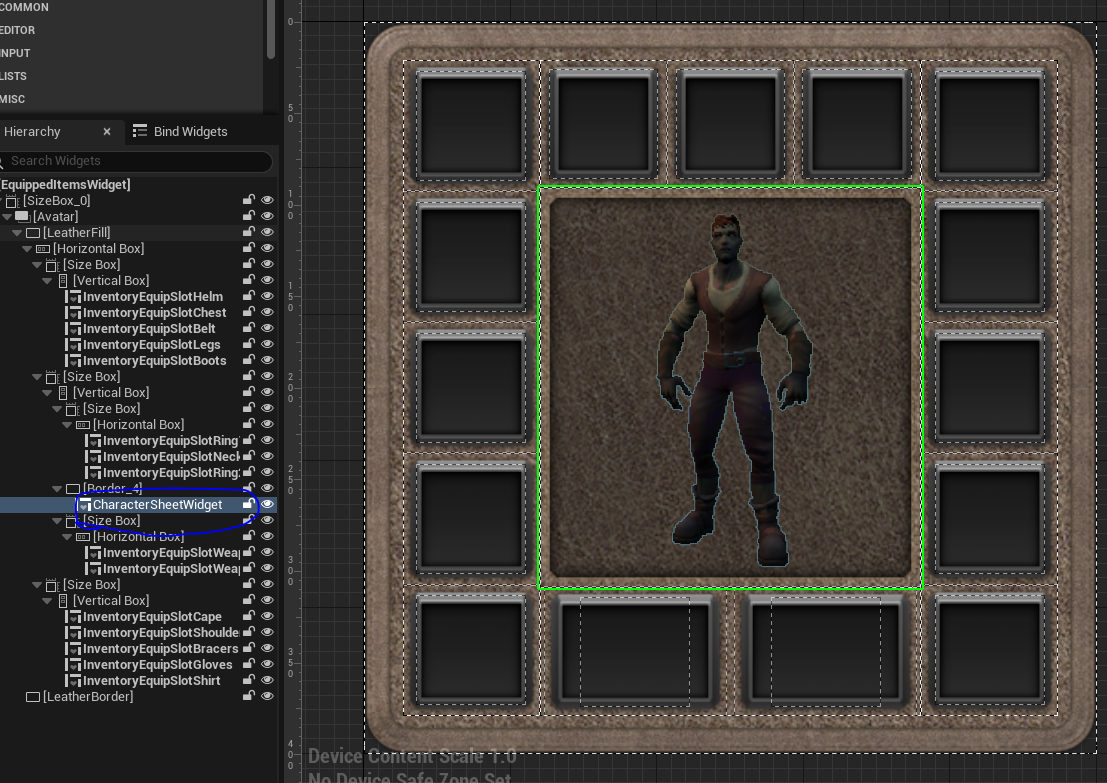Hide the InventoryEquipSlotCape widget

tap(268, 616)
